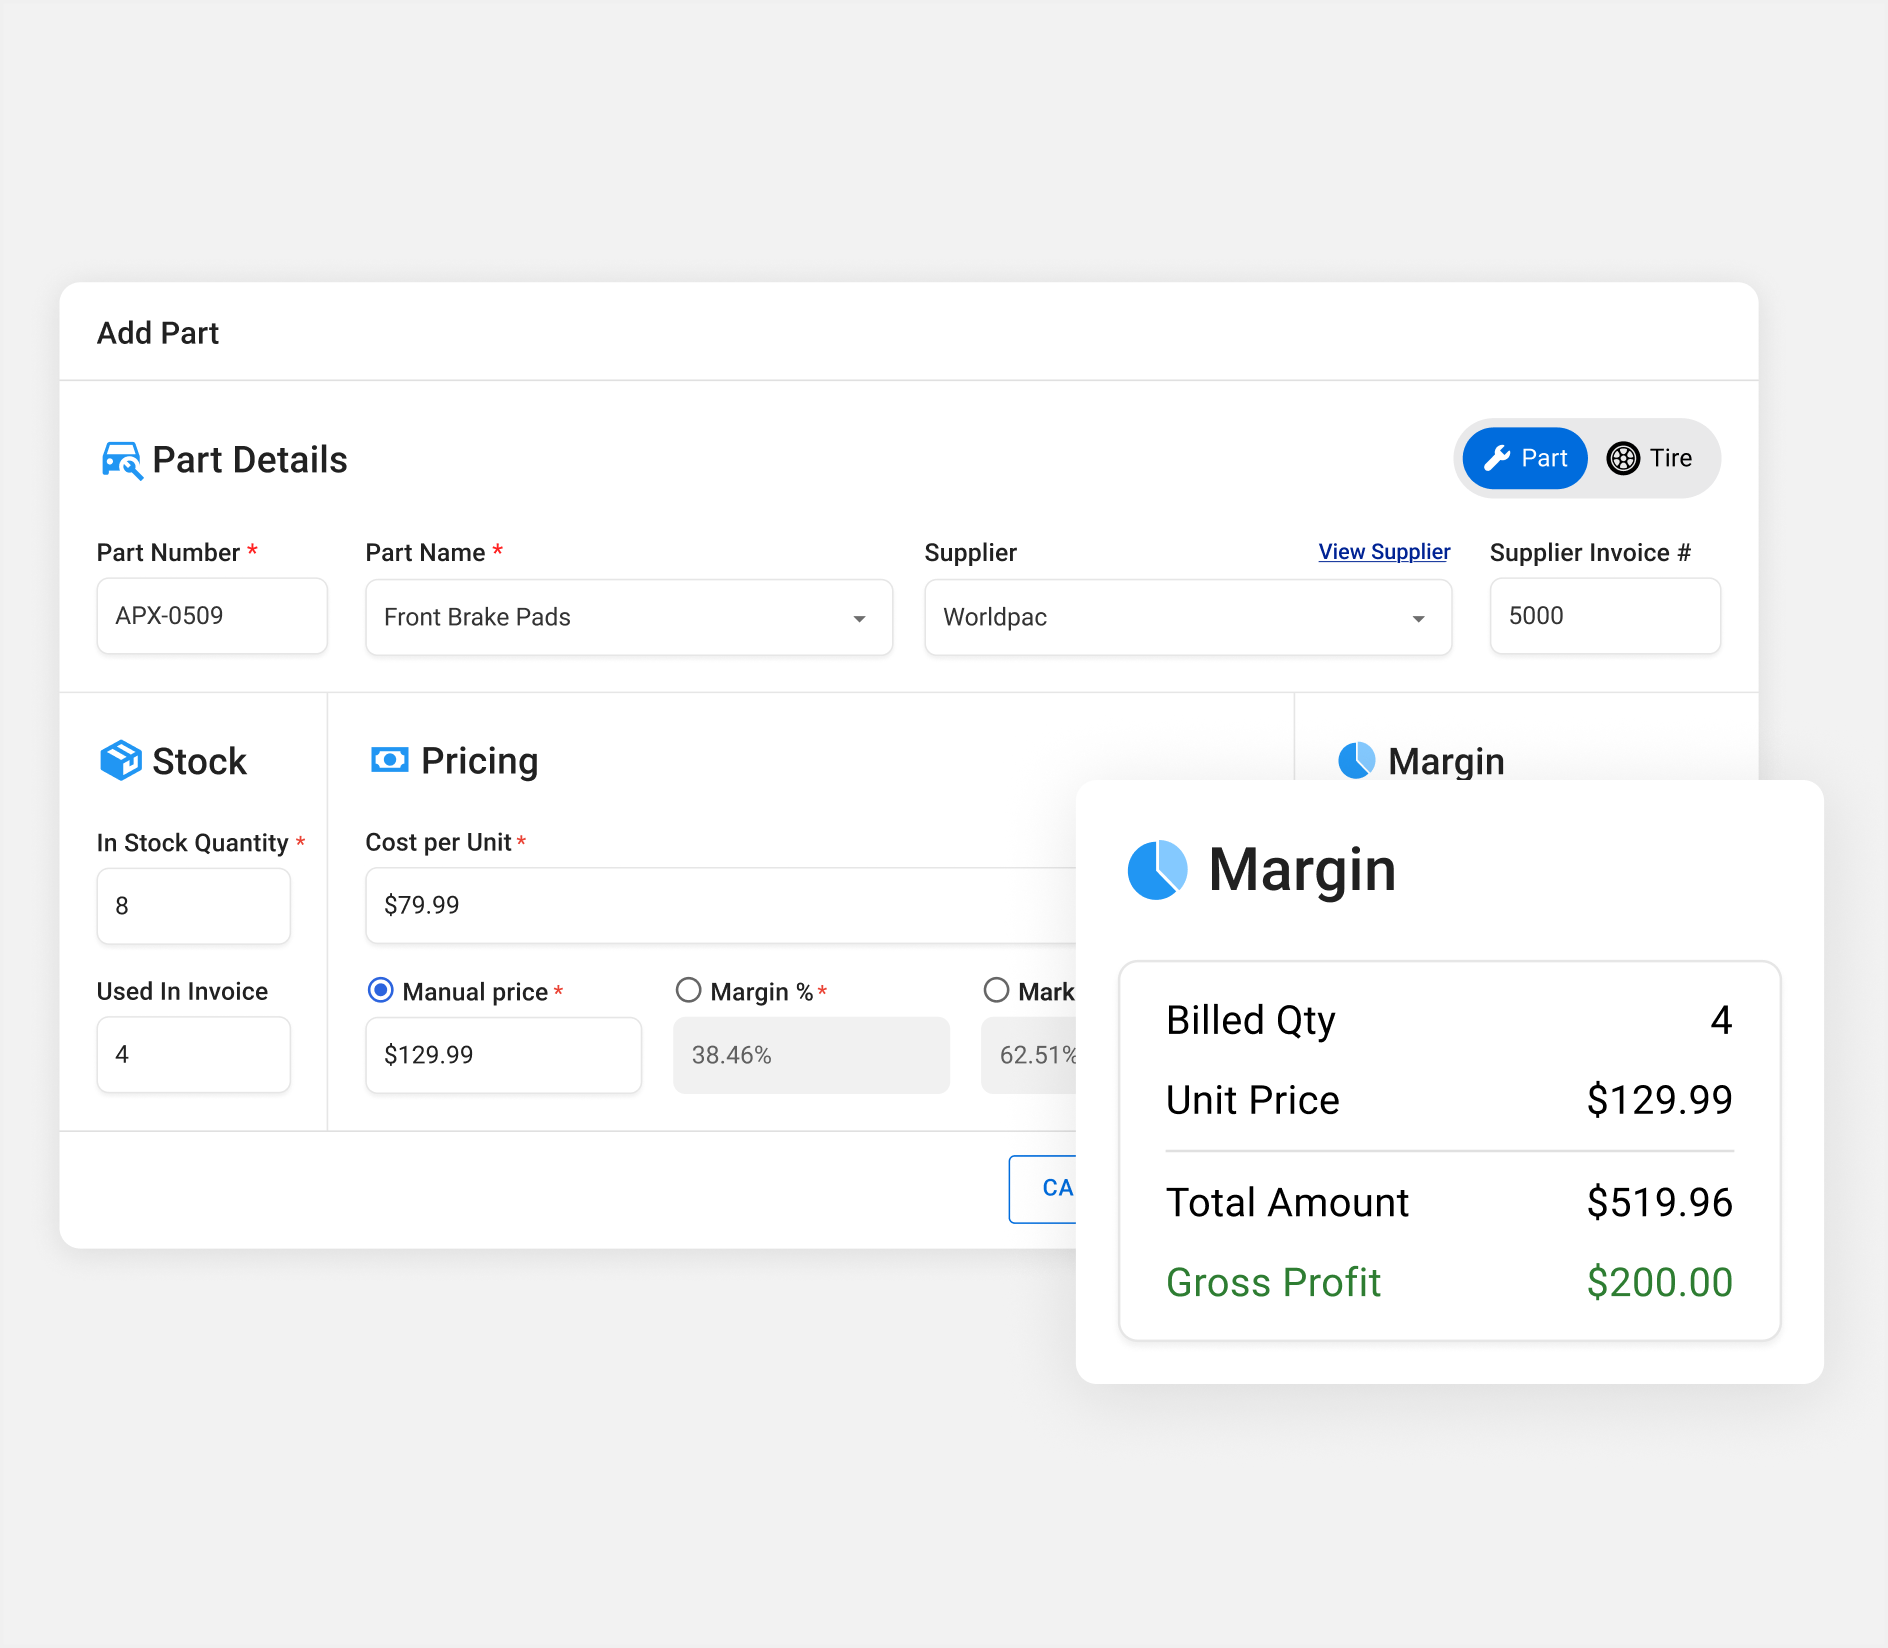Screen dimensions: 1888x1648
Task: Click the small Margin pie icon behind popup
Action: click(x=1357, y=760)
